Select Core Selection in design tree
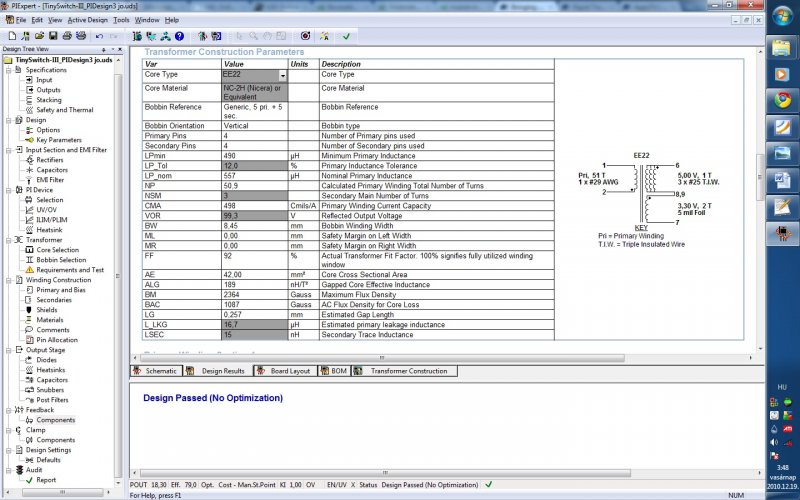 click(58, 250)
